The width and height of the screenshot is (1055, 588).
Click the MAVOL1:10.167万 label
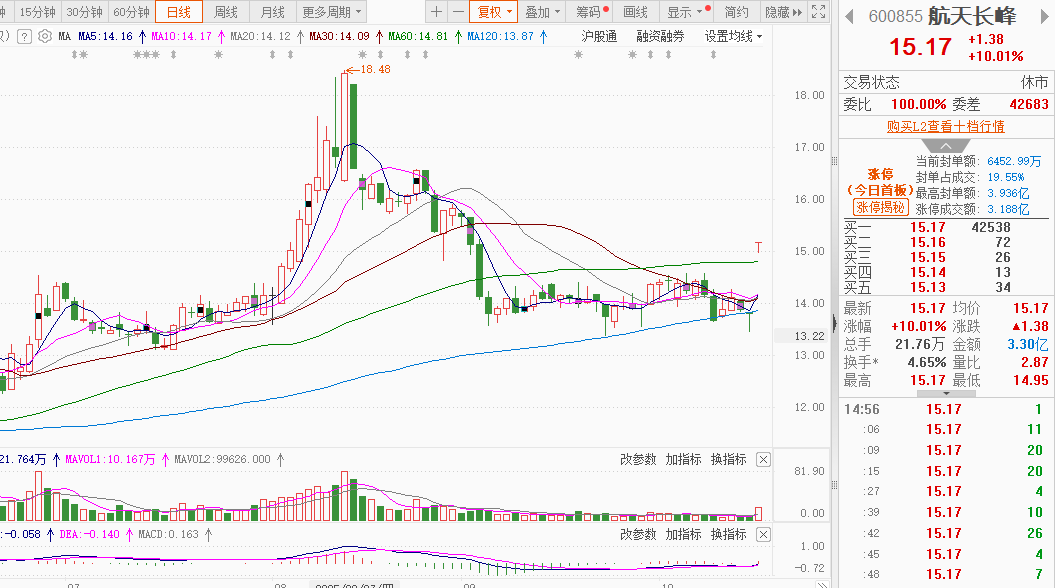[x=110, y=460]
